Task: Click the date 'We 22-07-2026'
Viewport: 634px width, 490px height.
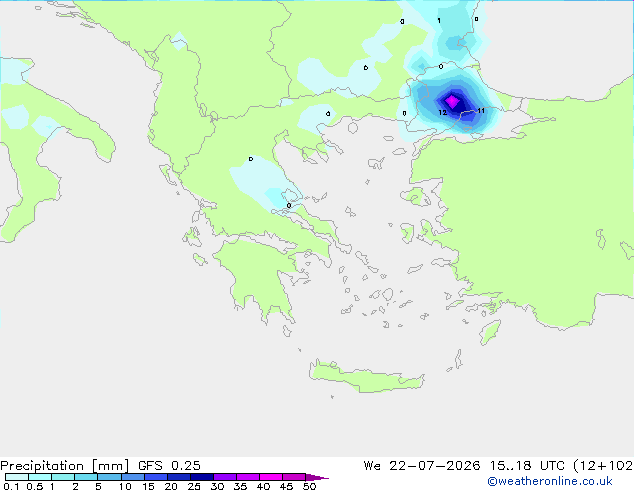Action: point(422,466)
